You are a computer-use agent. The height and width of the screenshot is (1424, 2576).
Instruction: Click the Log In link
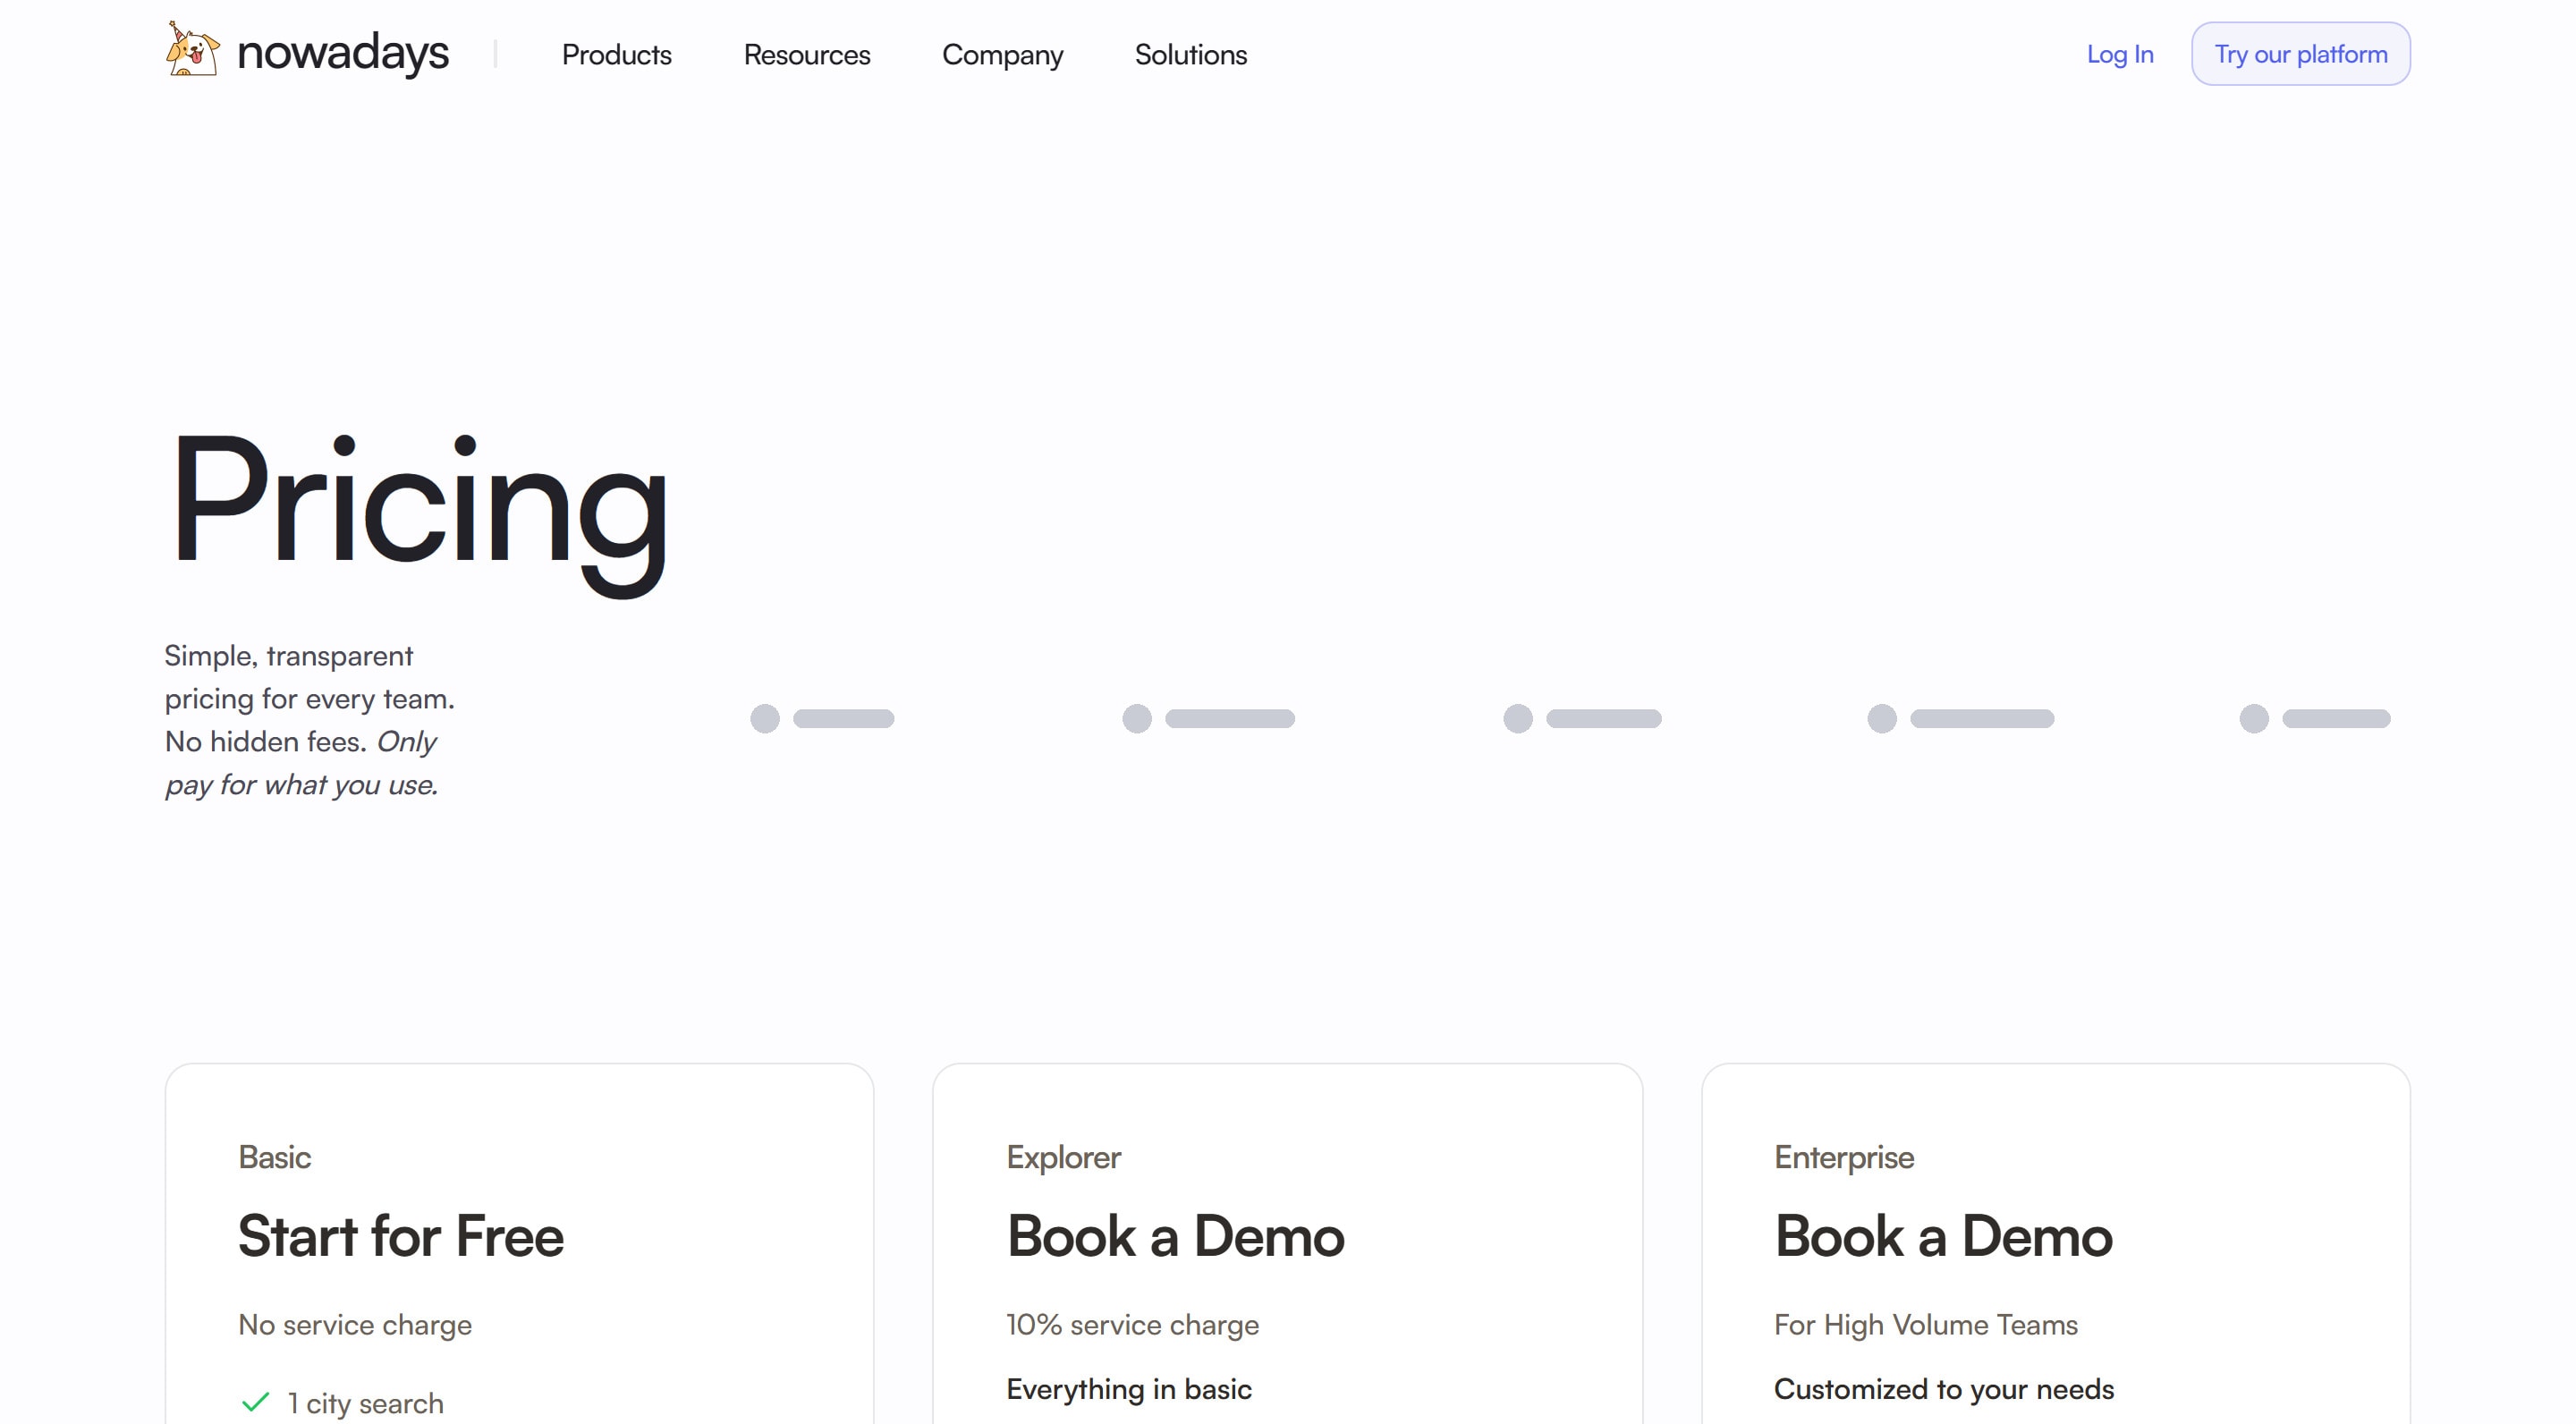(x=2119, y=54)
